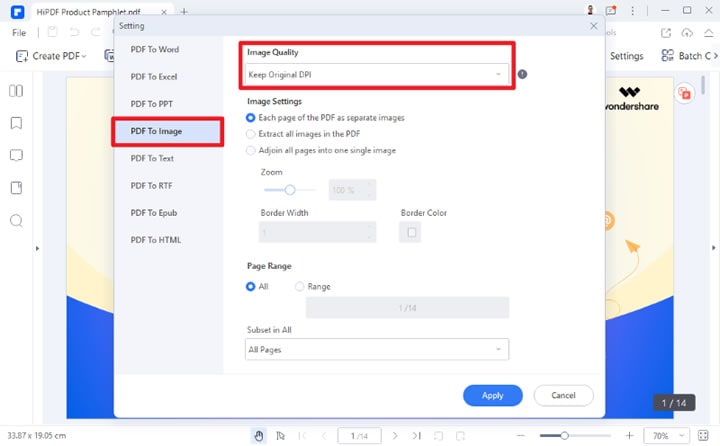720x446 pixels.
Task: Select Each page as separate images option
Action: (x=250, y=118)
